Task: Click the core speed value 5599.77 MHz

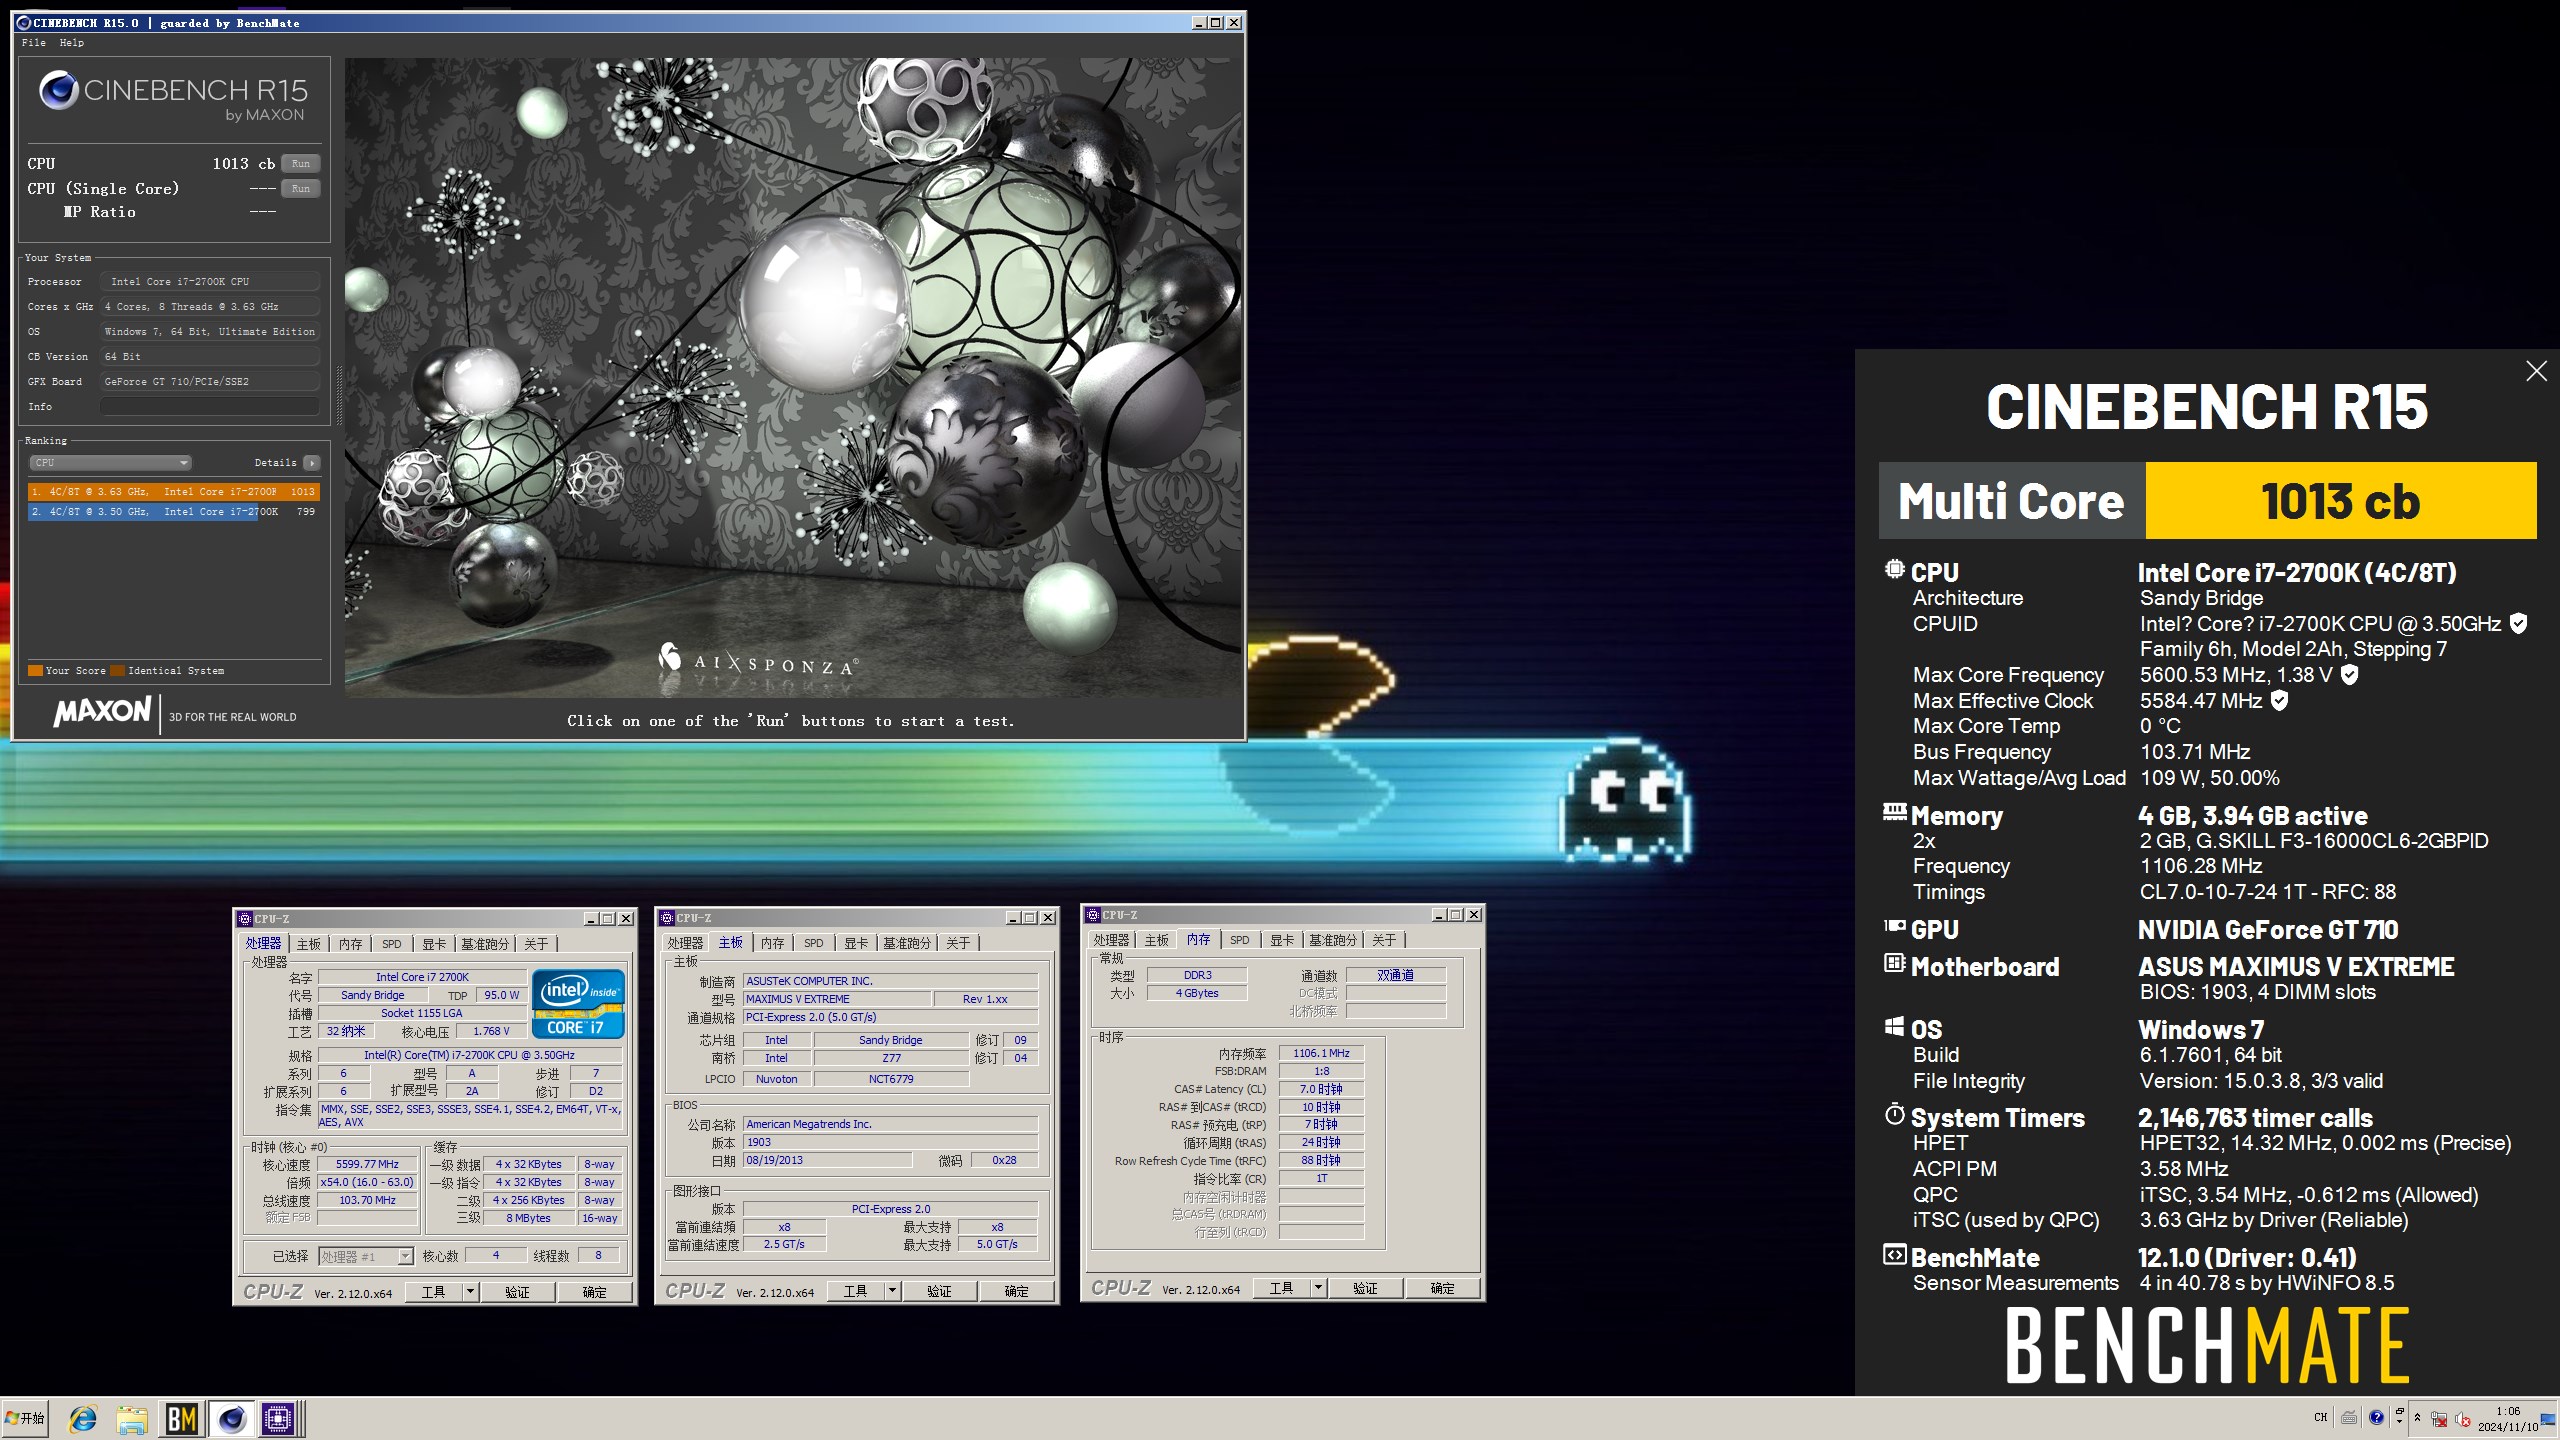Action: (x=367, y=1164)
